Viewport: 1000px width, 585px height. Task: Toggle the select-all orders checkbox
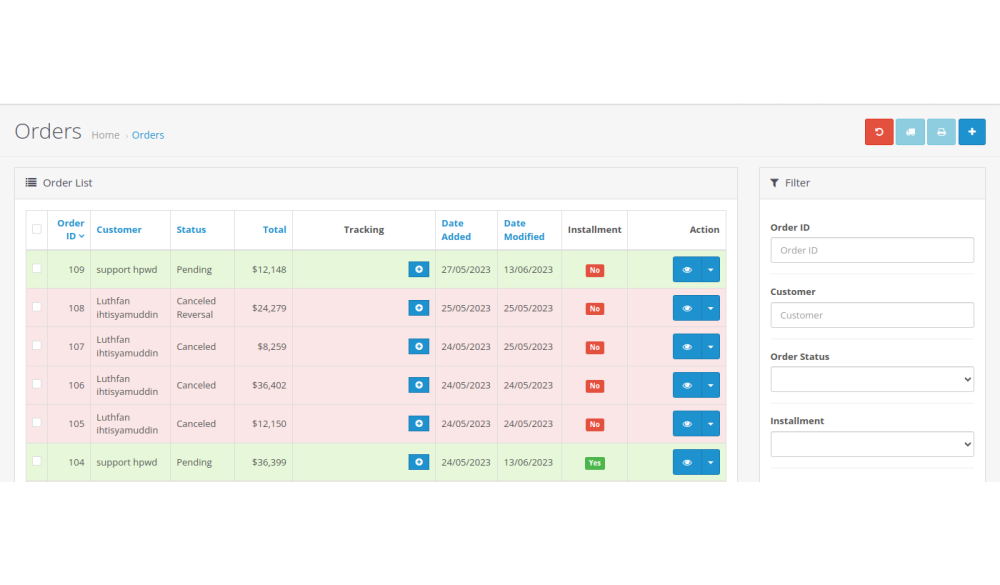pyautogui.click(x=37, y=229)
